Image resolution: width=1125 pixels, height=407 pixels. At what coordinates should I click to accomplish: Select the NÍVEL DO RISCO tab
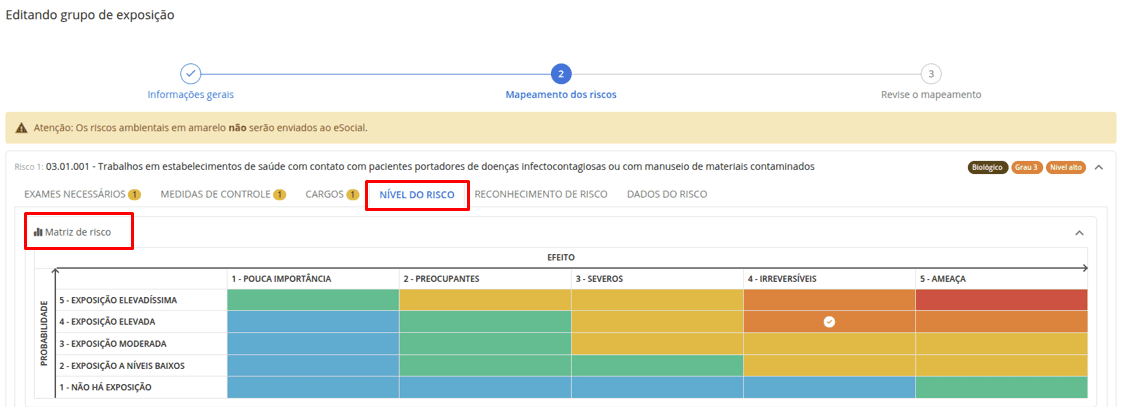(417, 195)
